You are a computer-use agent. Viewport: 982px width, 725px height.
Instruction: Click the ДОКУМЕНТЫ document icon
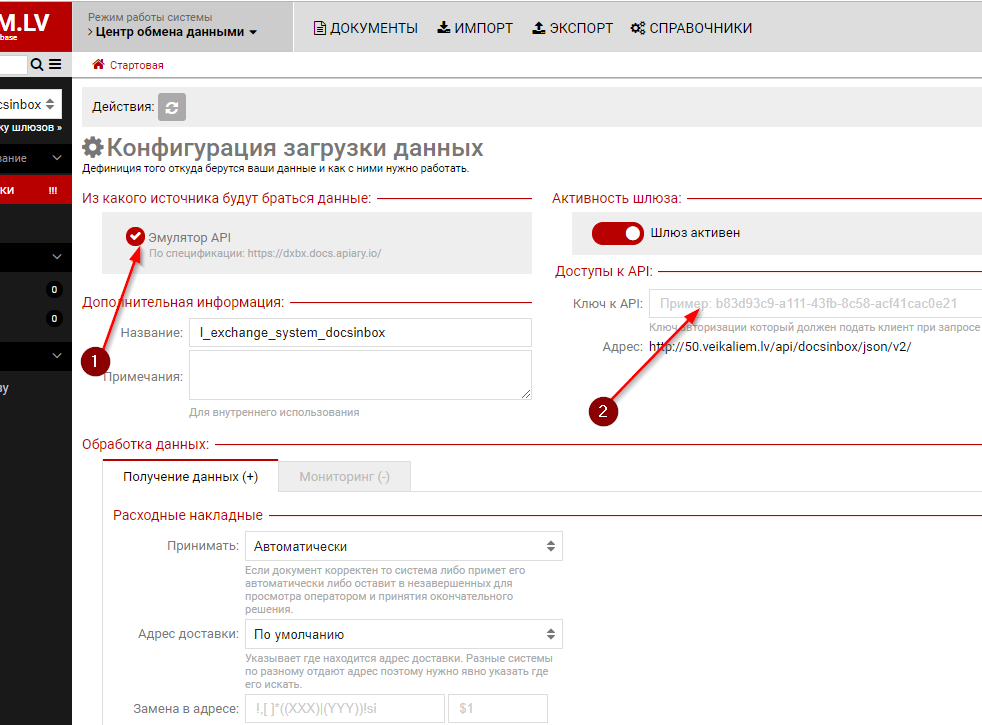320,28
